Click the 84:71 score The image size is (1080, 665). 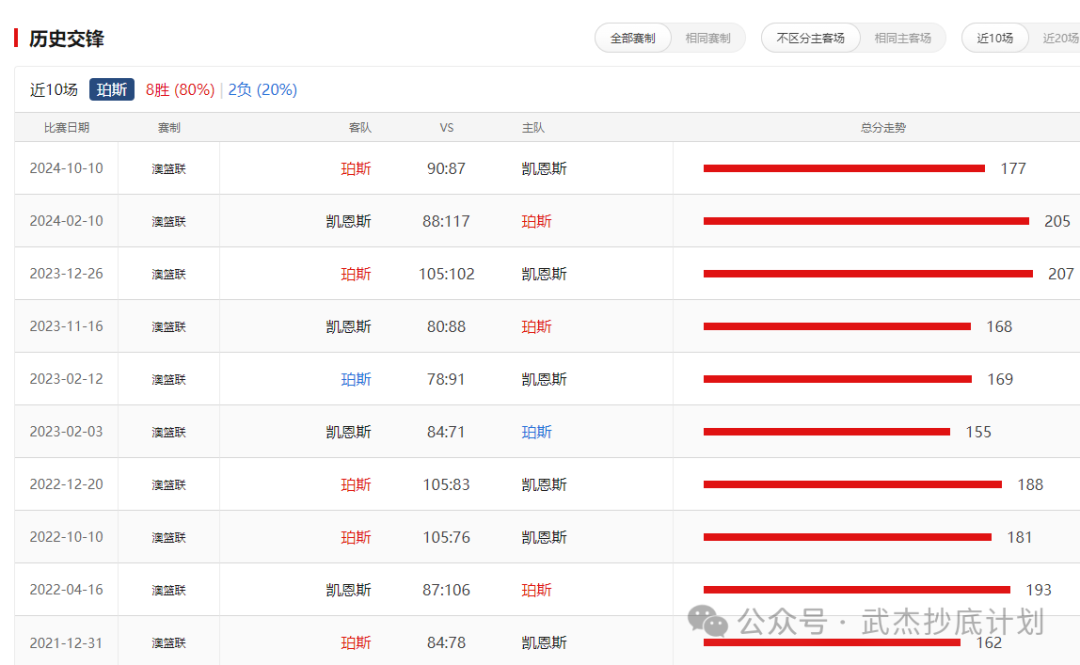coord(446,432)
